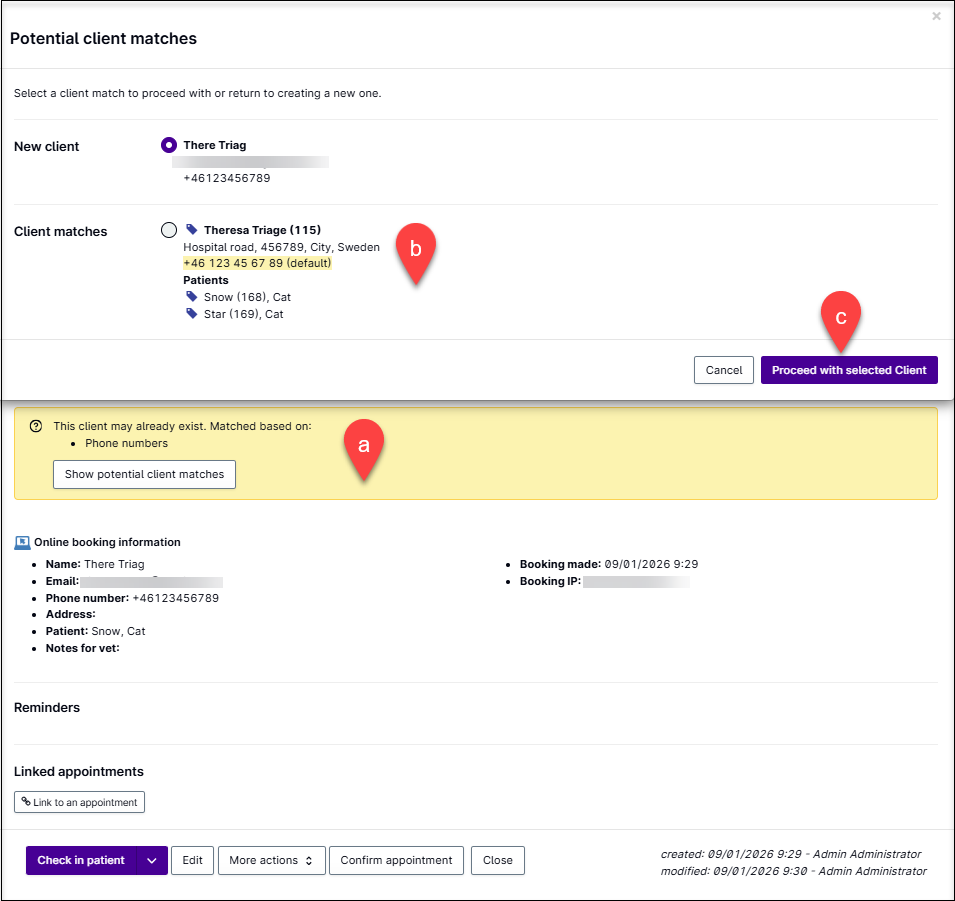Click the Star (169), Cat patient entry

(244, 314)
